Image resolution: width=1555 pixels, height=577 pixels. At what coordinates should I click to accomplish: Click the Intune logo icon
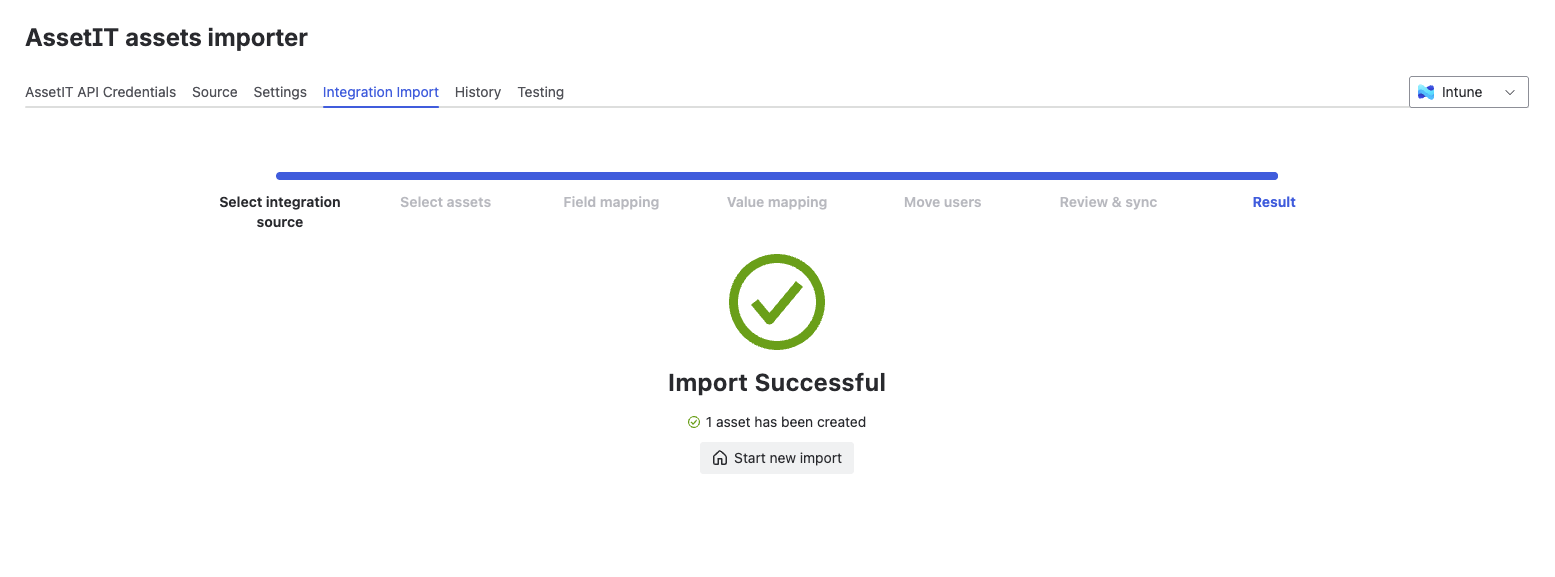click(x=1426, y=92)
